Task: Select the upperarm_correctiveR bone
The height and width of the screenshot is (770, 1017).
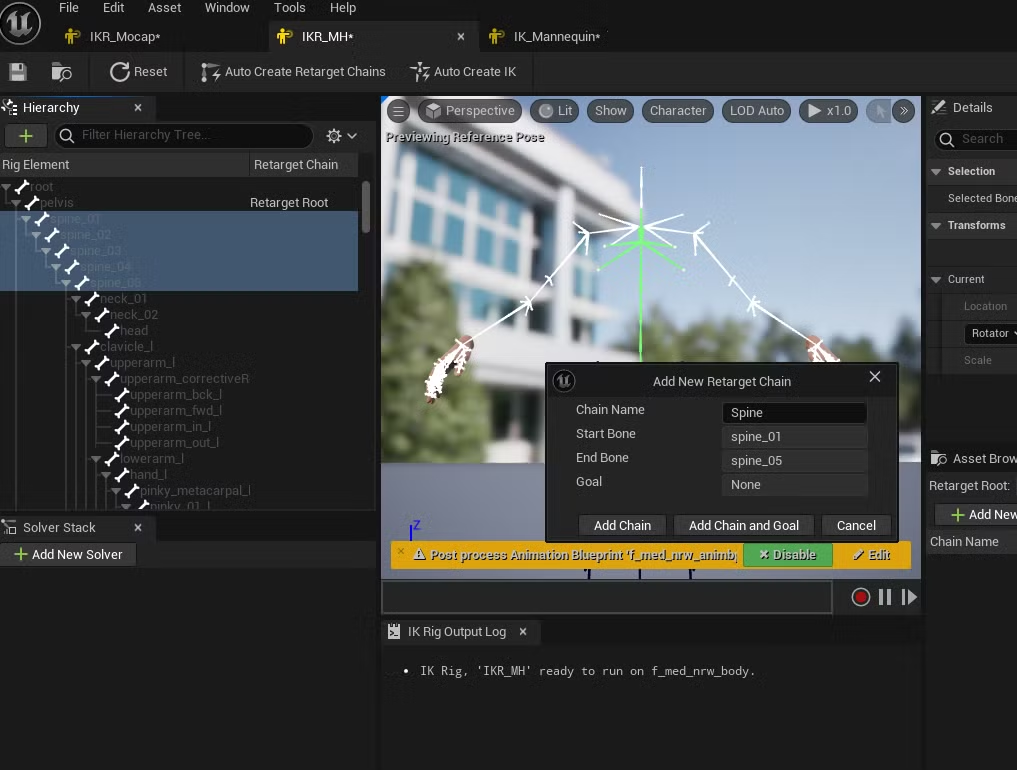Action: click(x=184, y=379)
